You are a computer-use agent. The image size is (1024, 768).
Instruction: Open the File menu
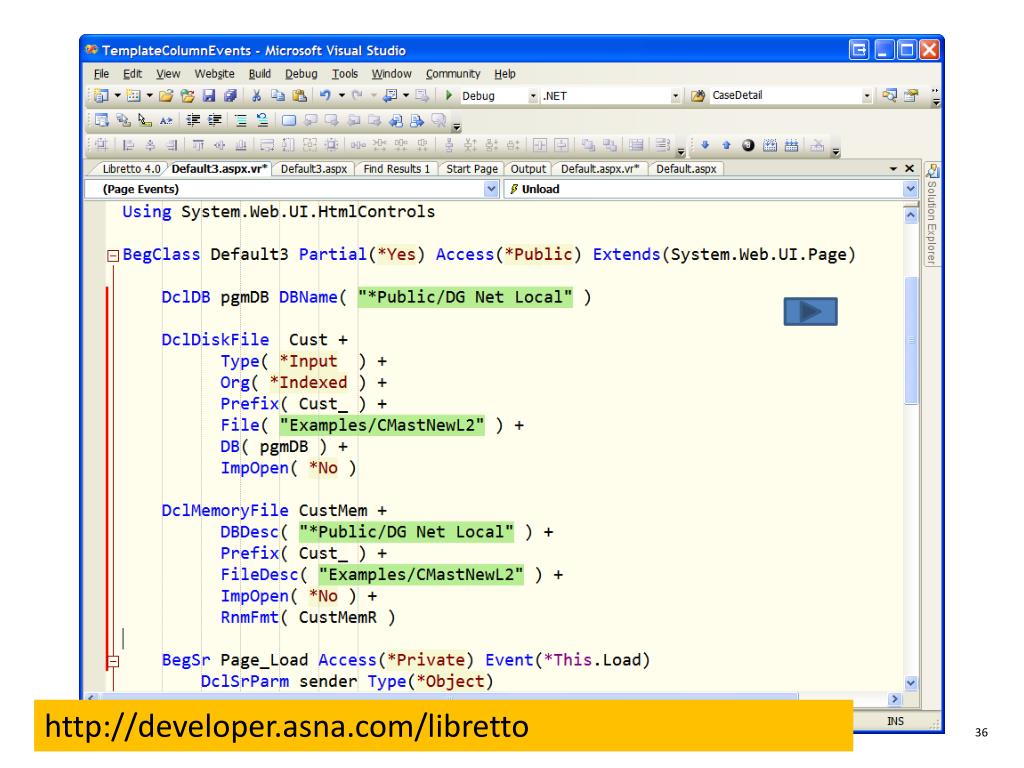click(x=101, y=74)
